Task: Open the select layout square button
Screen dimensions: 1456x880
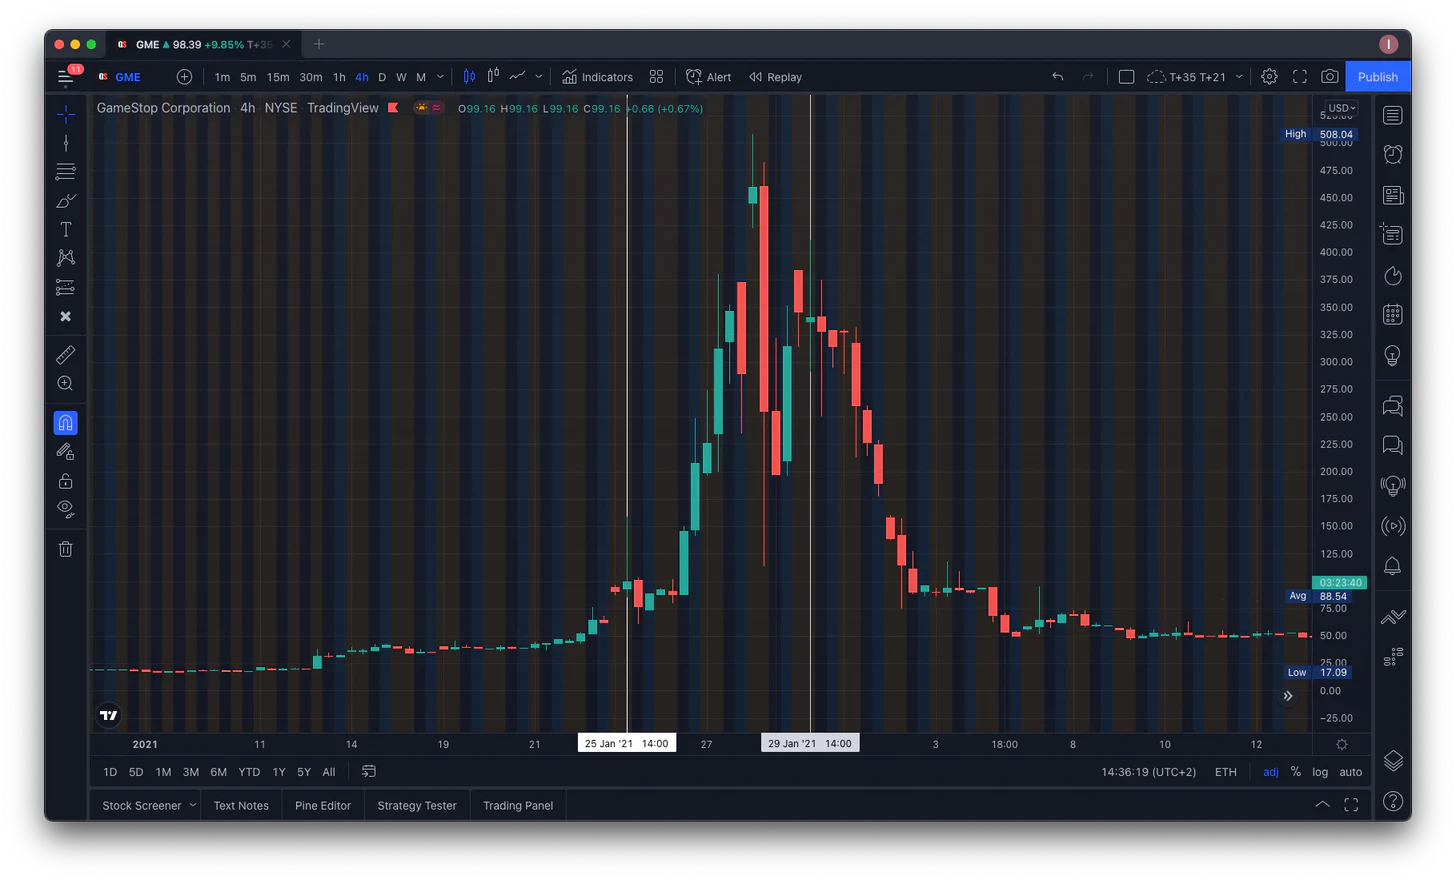Action: point(1126,77)
